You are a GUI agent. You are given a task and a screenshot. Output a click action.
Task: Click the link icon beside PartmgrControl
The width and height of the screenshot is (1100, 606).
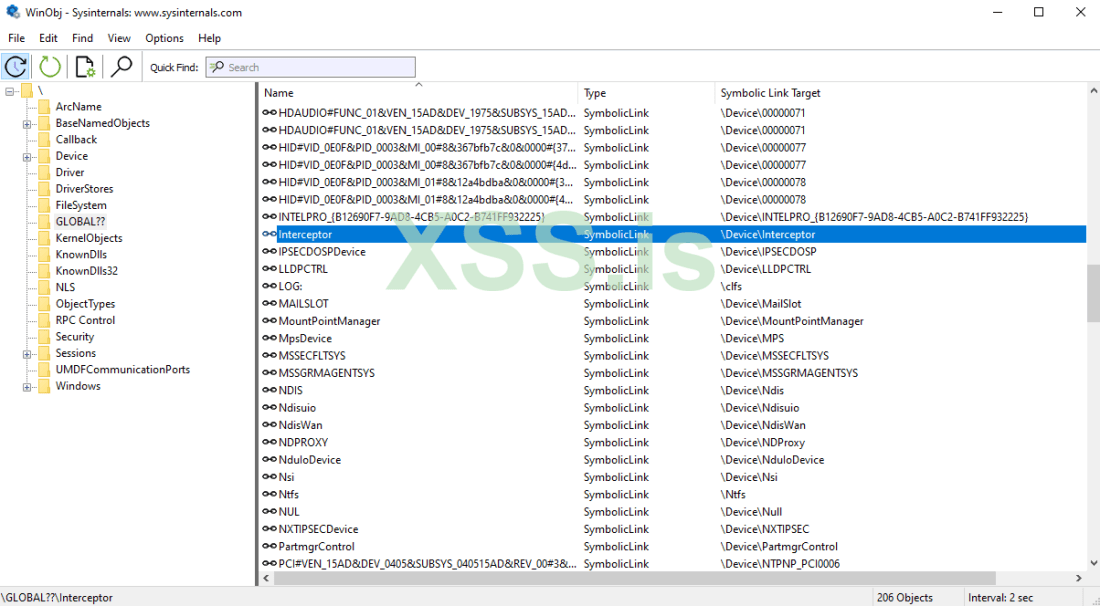[x=269, y=546]
